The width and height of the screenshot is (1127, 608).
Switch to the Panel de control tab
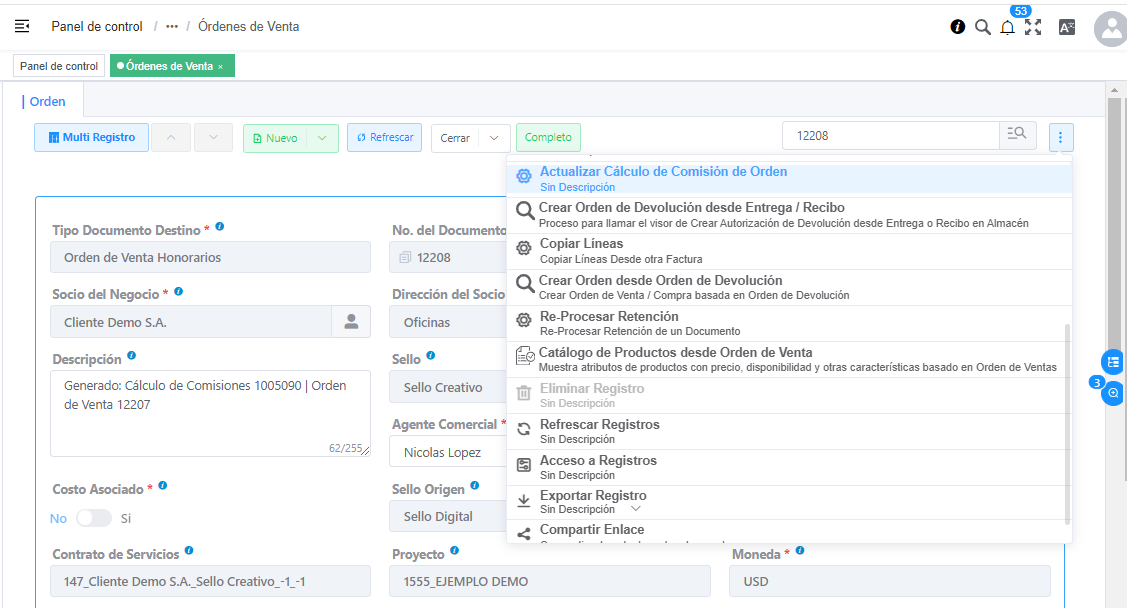(59, 66)
